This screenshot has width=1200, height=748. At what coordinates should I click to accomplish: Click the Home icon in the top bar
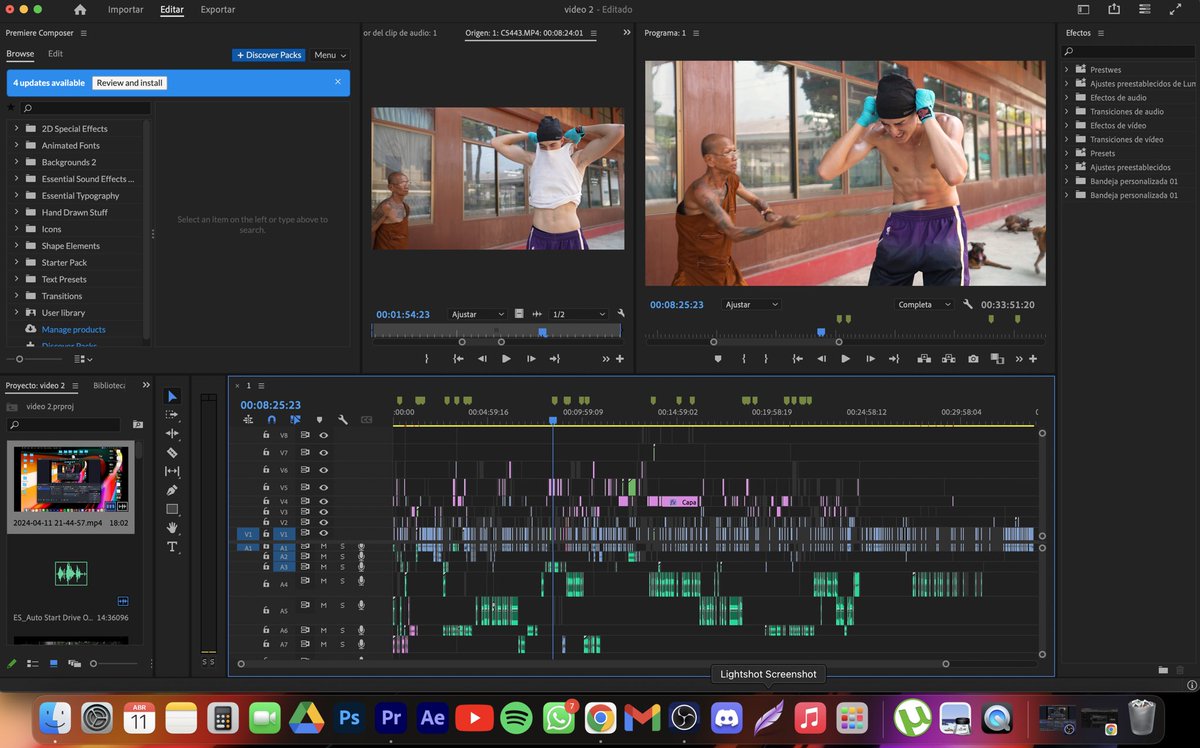80,10
